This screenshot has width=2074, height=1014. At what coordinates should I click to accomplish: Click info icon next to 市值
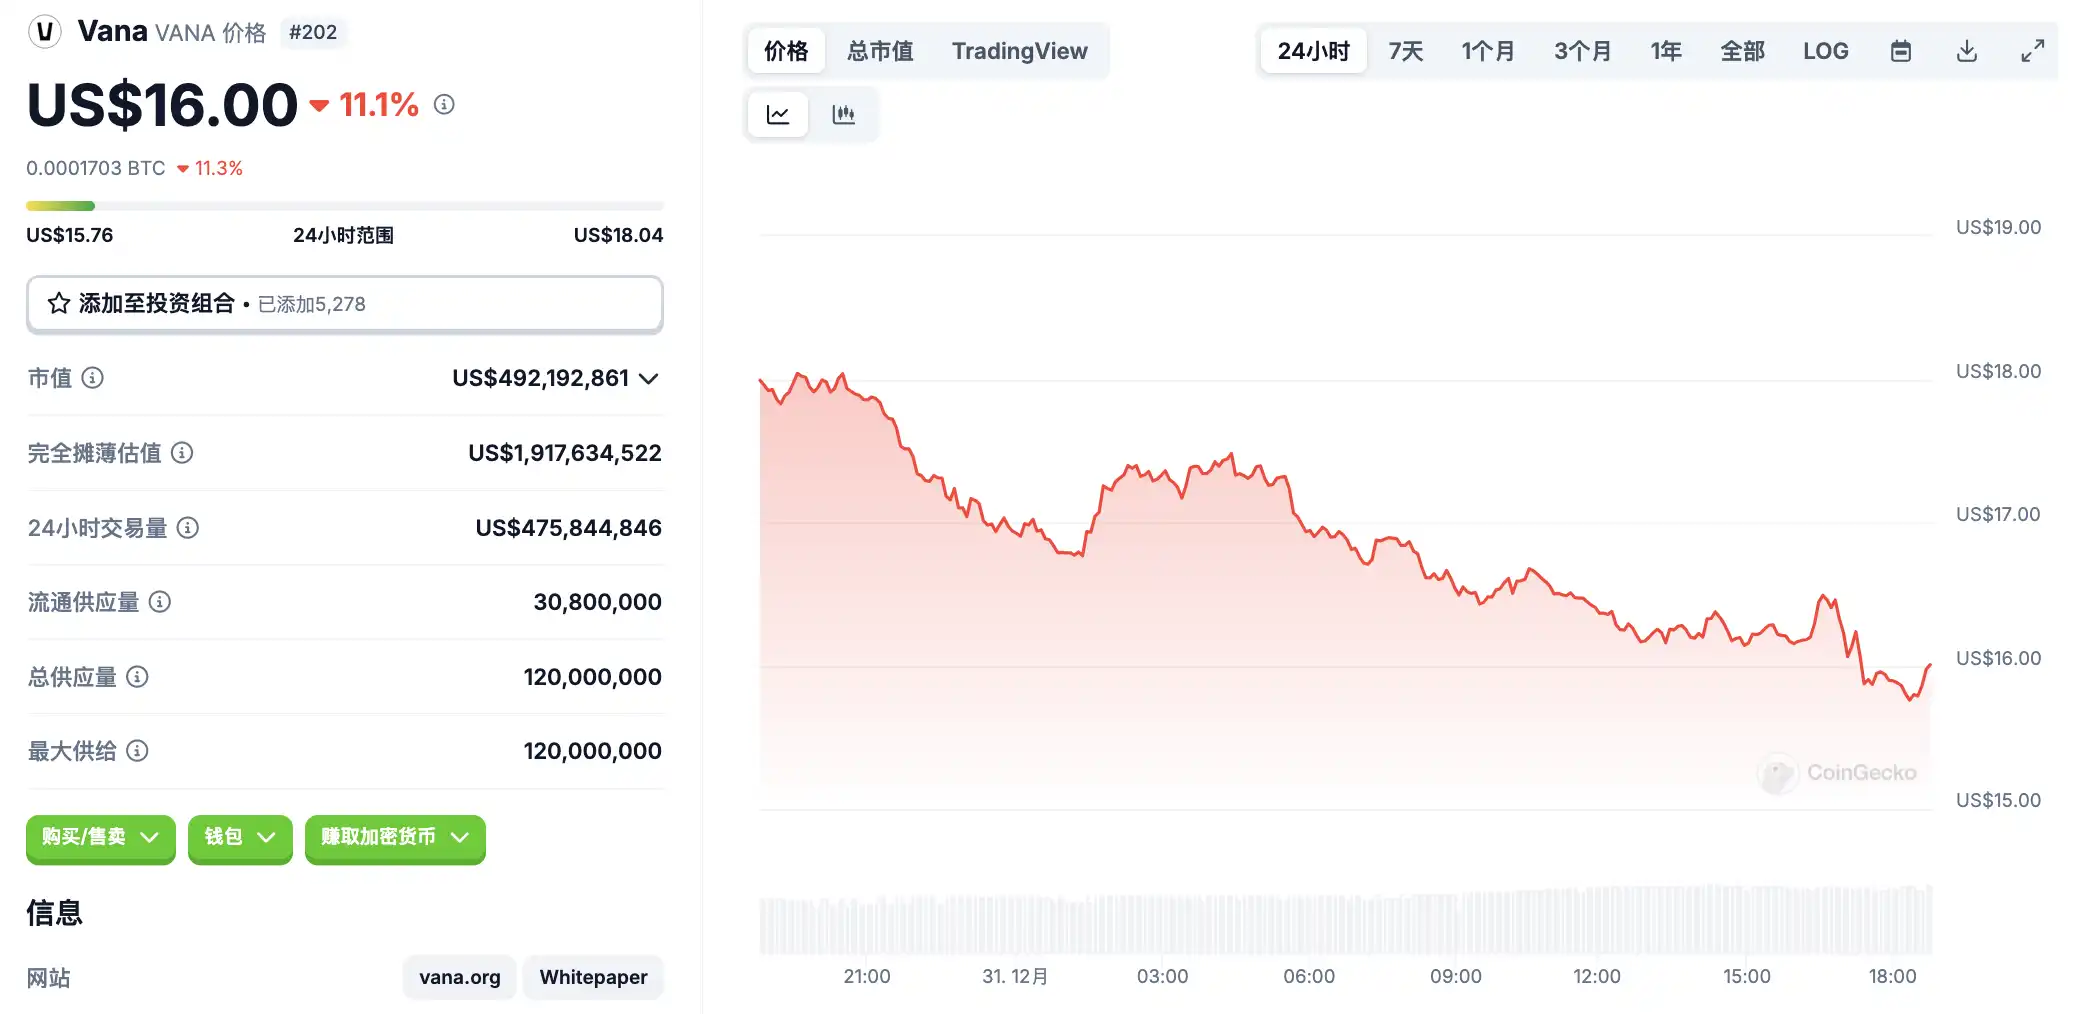click(x=92, y=378)
